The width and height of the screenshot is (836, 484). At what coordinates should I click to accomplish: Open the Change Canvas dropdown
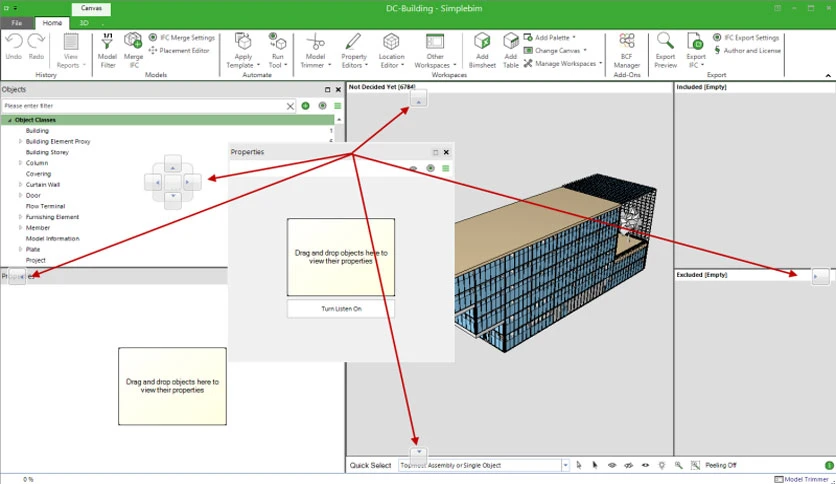pos(555,51)
